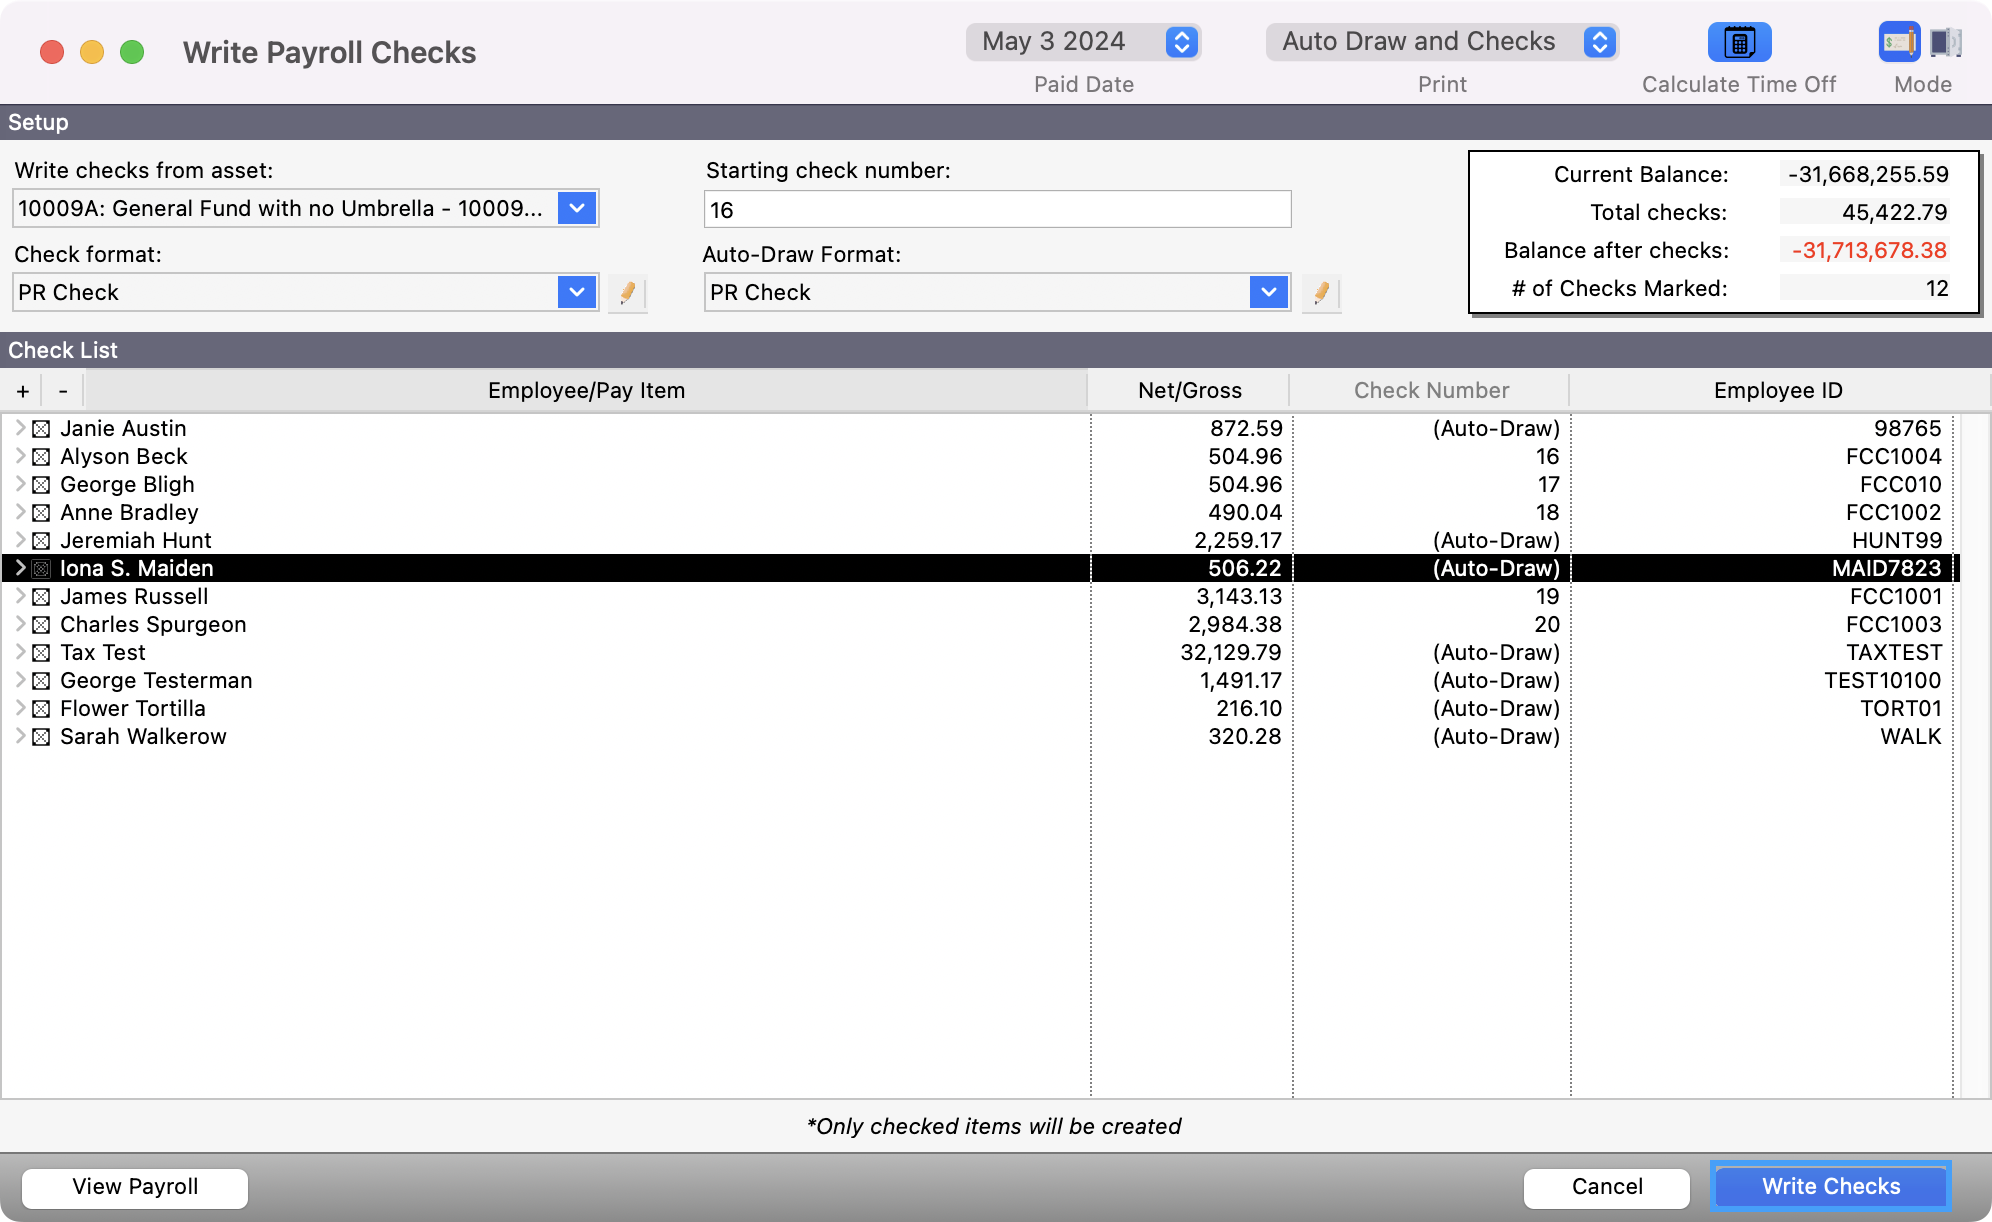1992x1222 pixels.
Task: Click the minus collapse-all button in Check List
Action: click(63, 391)
